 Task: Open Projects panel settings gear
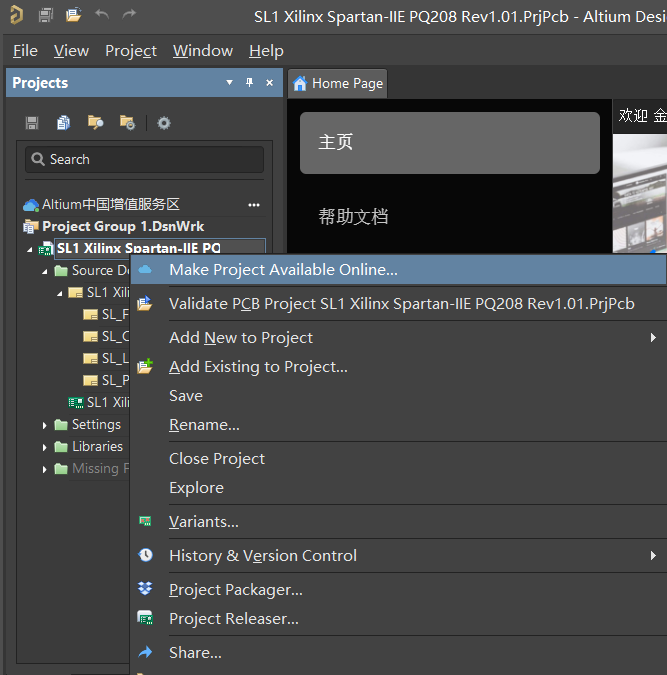click(x=164, y=123)
